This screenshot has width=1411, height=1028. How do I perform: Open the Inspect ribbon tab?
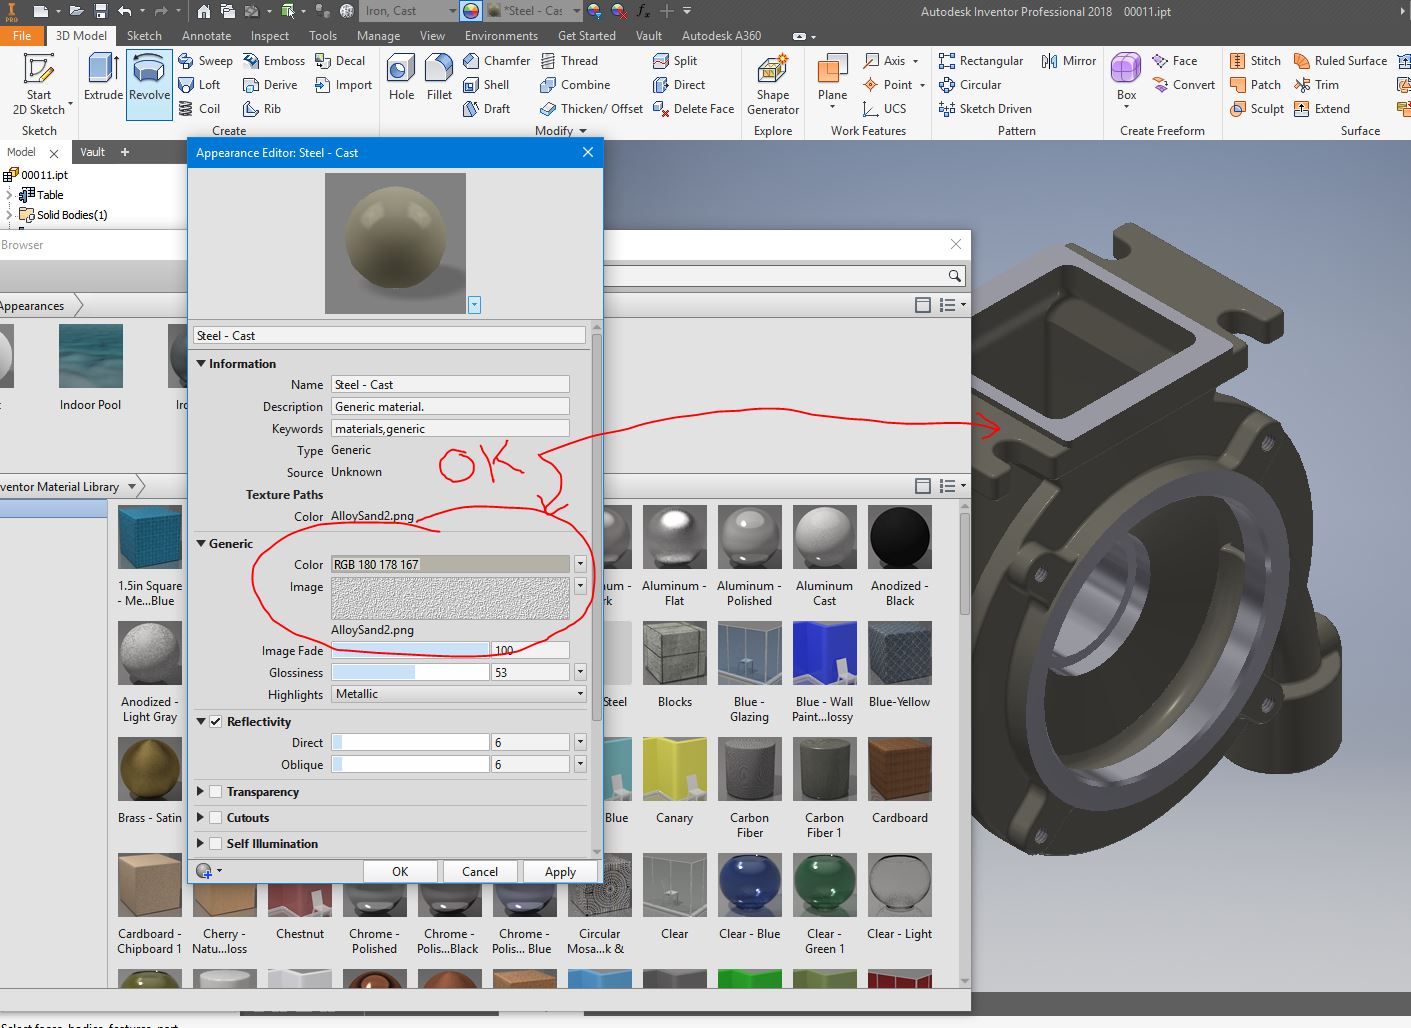click(269, 36)
